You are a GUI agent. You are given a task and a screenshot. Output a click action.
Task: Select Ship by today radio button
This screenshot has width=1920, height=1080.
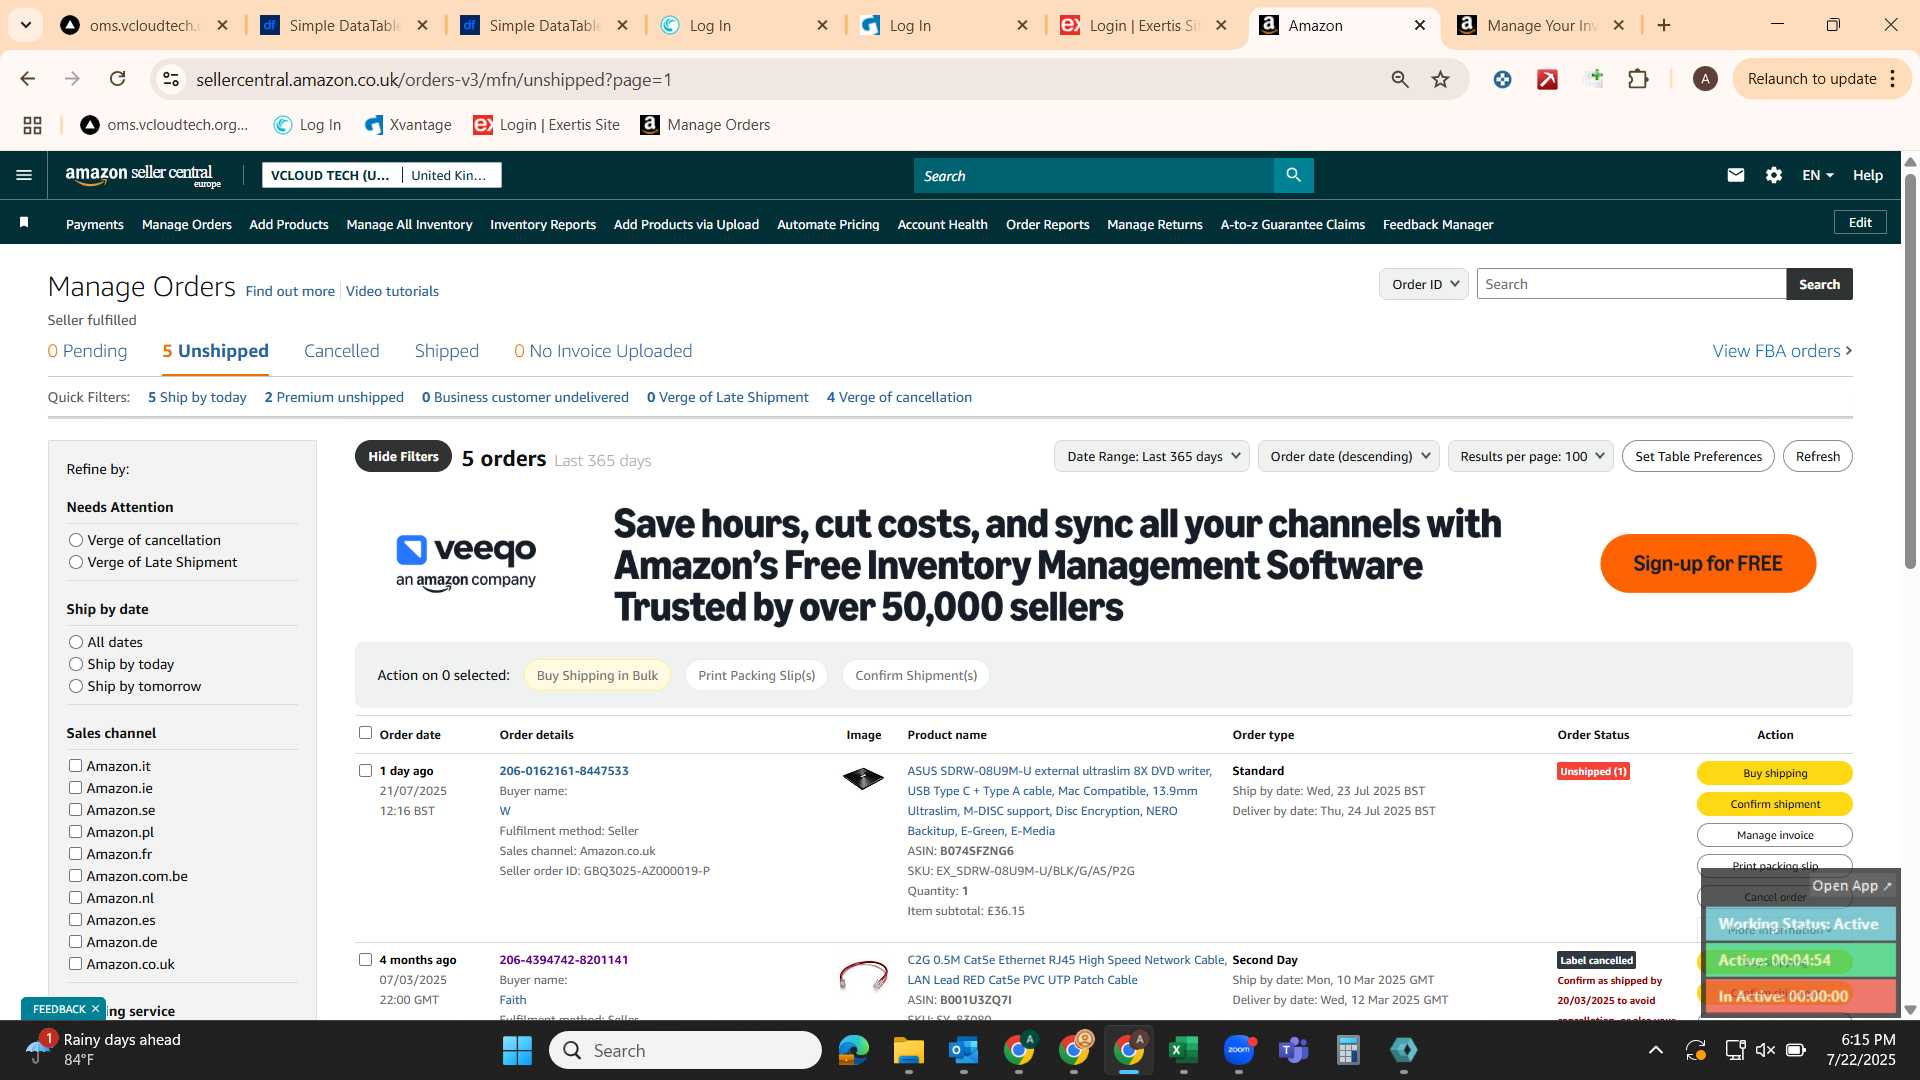click(x=75, y=664)
